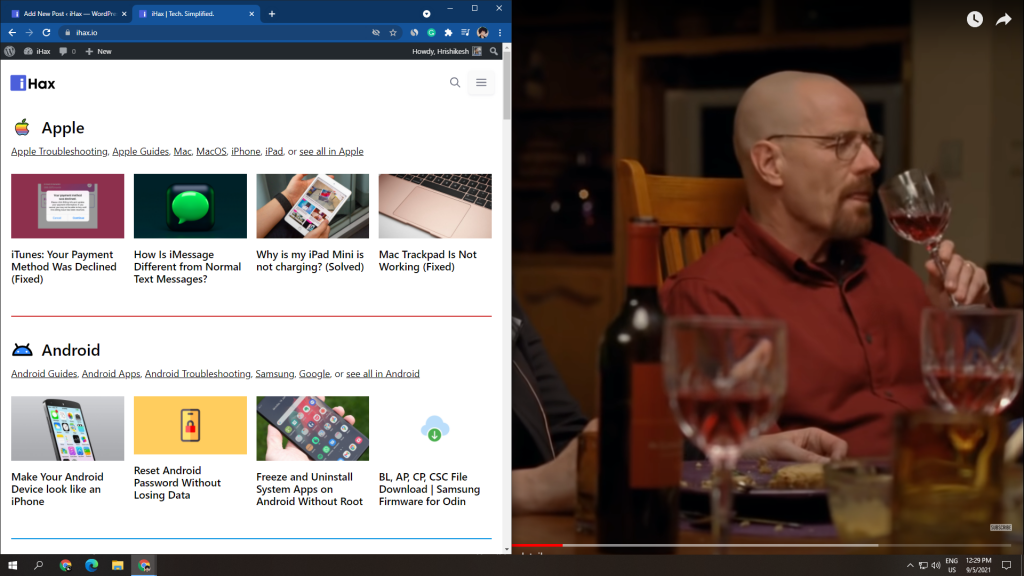Follow see all in Android link
The height and width of the screenshot is (576, 1024).
point(383,374)
